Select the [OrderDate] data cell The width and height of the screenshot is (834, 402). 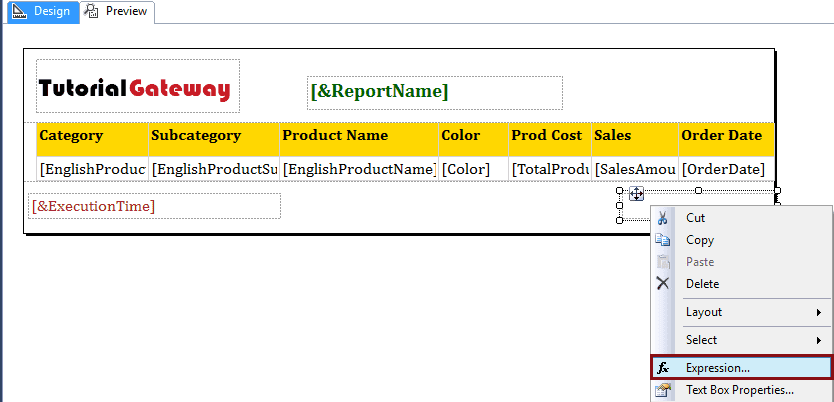[x=727, y=169]
